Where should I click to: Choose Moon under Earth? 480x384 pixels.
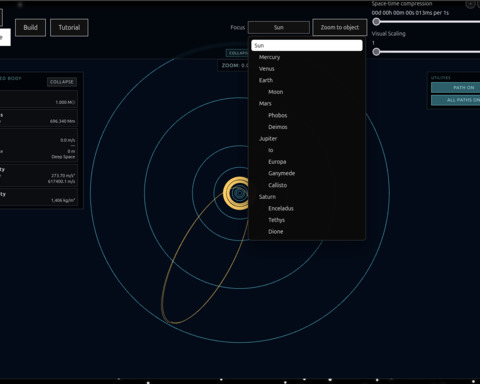pos(275,92)
